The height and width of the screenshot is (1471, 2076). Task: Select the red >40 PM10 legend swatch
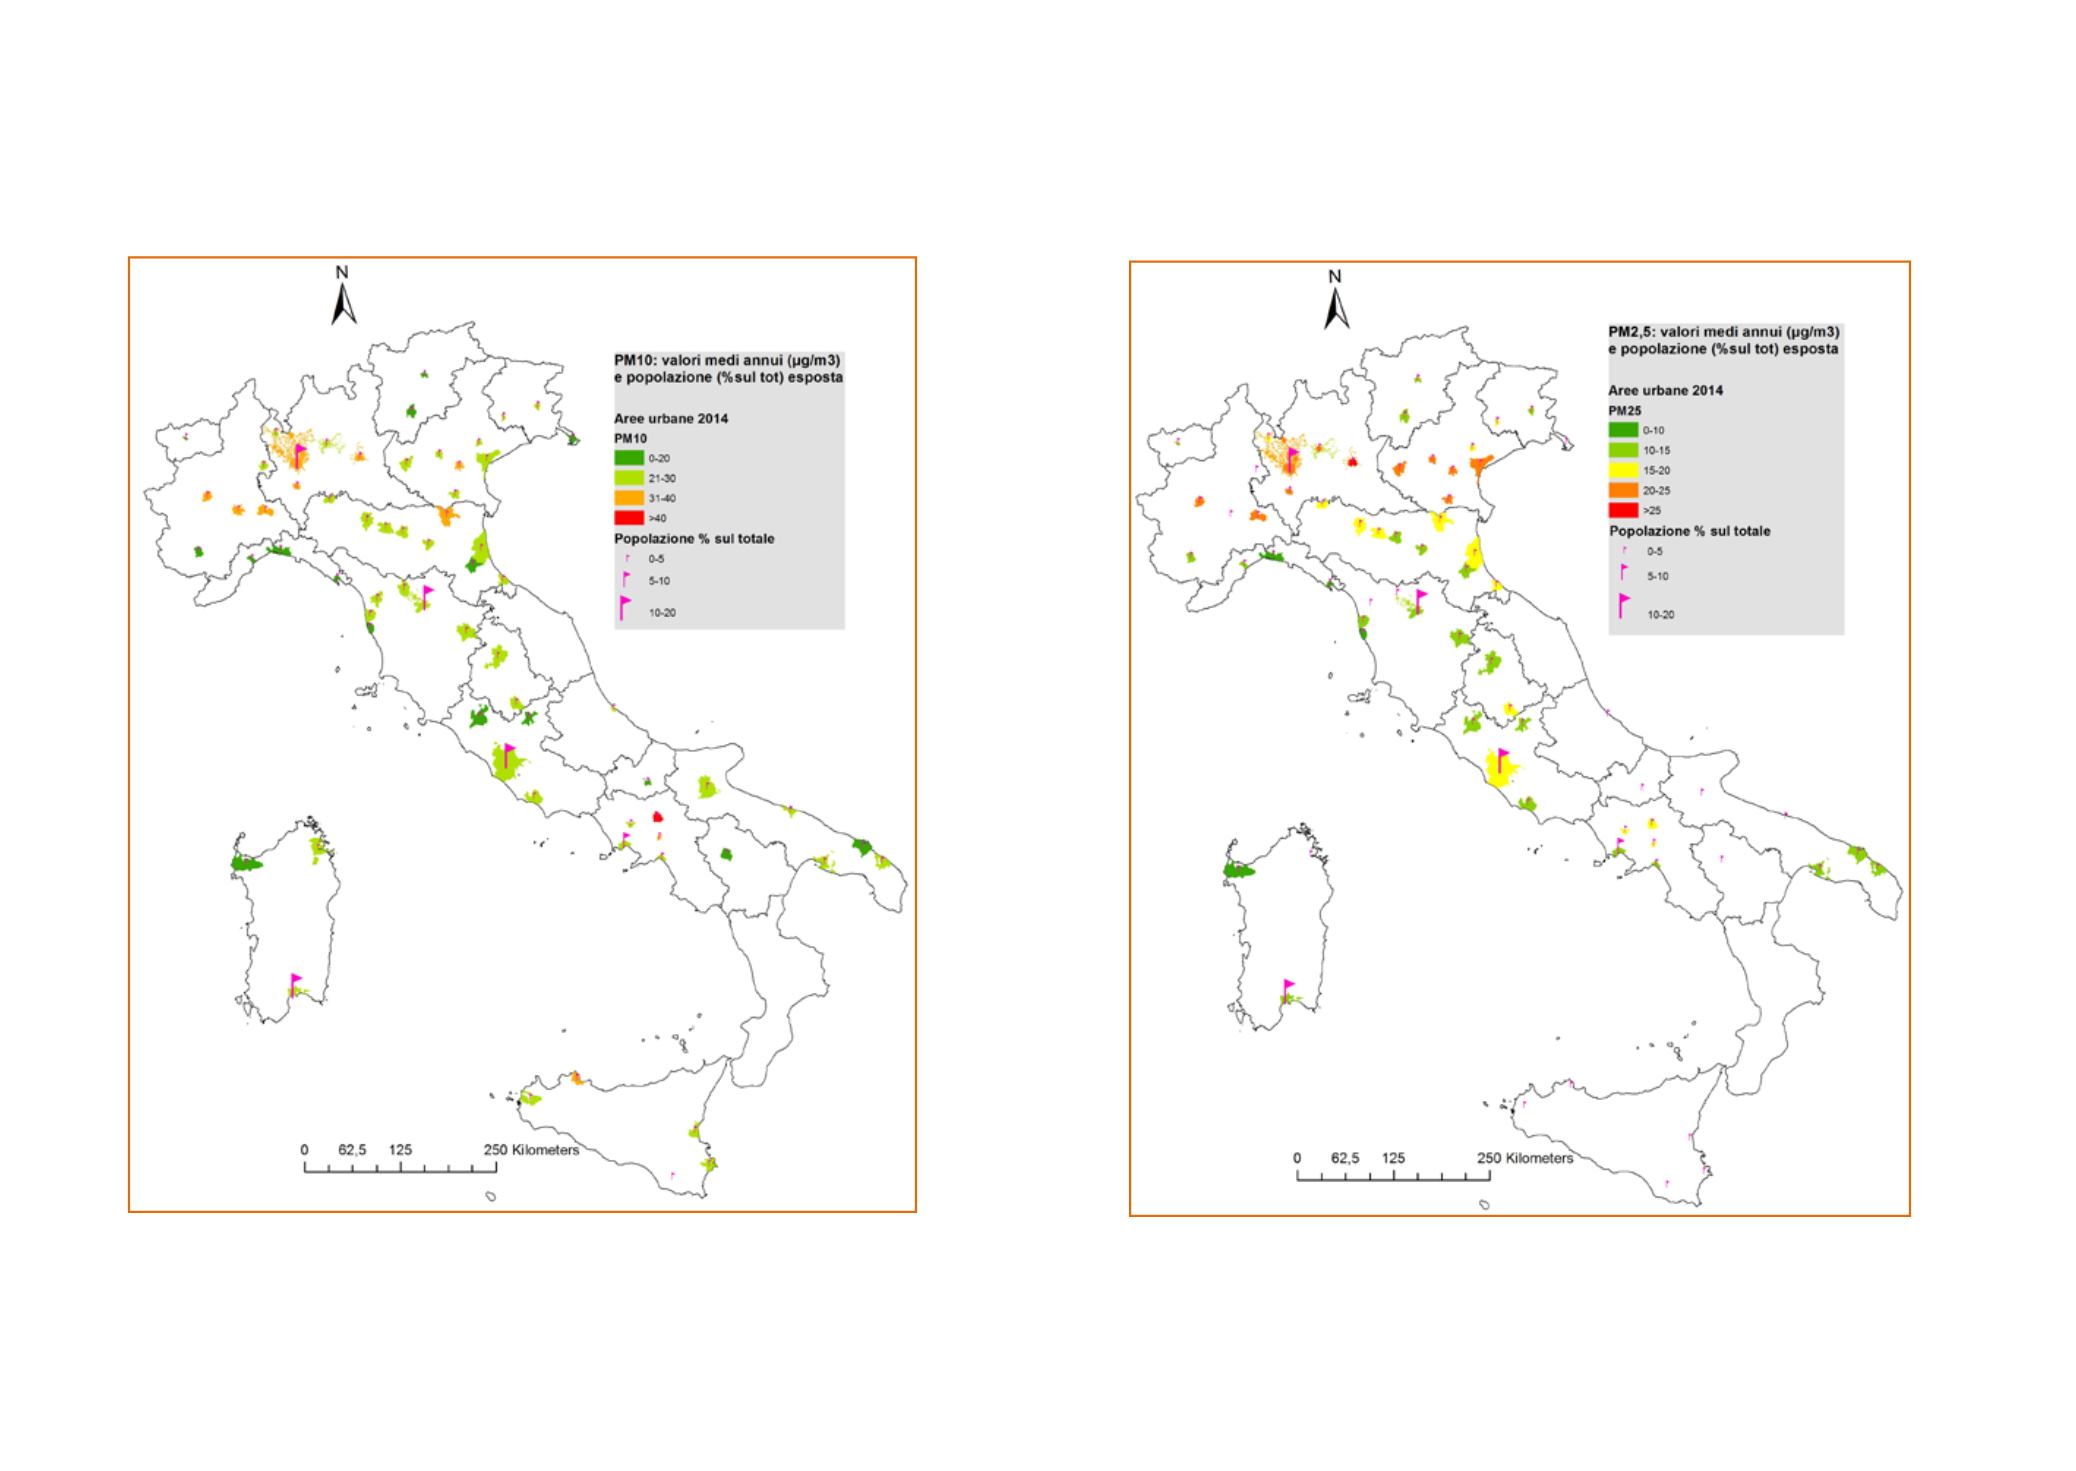[628, 518]
